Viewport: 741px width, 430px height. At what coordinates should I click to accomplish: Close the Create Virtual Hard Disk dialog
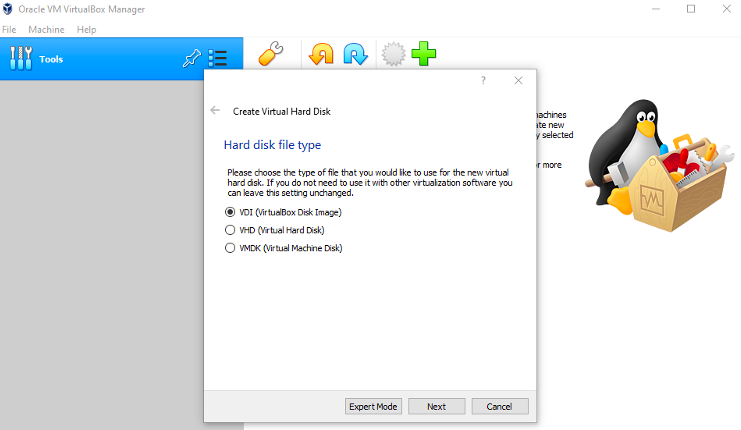[x=518, y=80]
